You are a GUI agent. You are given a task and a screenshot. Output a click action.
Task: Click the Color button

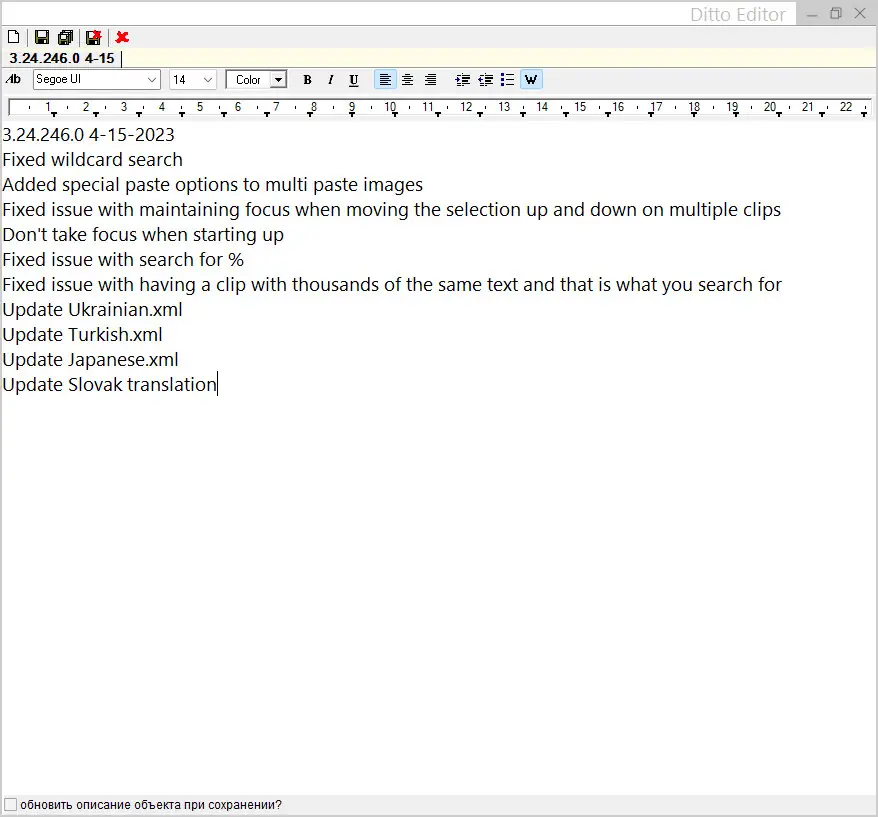[248, 80]
